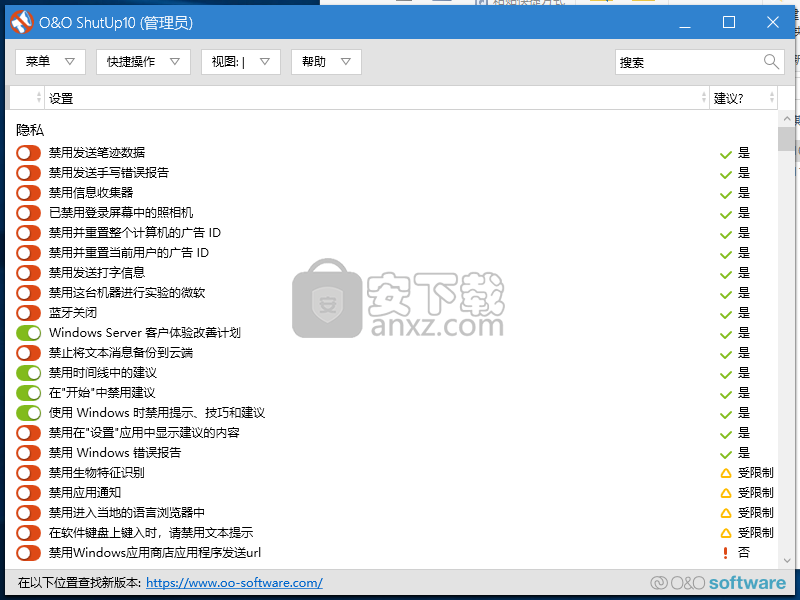This screenshot has width=800, height=600.
Task: Click 受限制 text for 禁用生物特征识别
Action: point(756,473)
